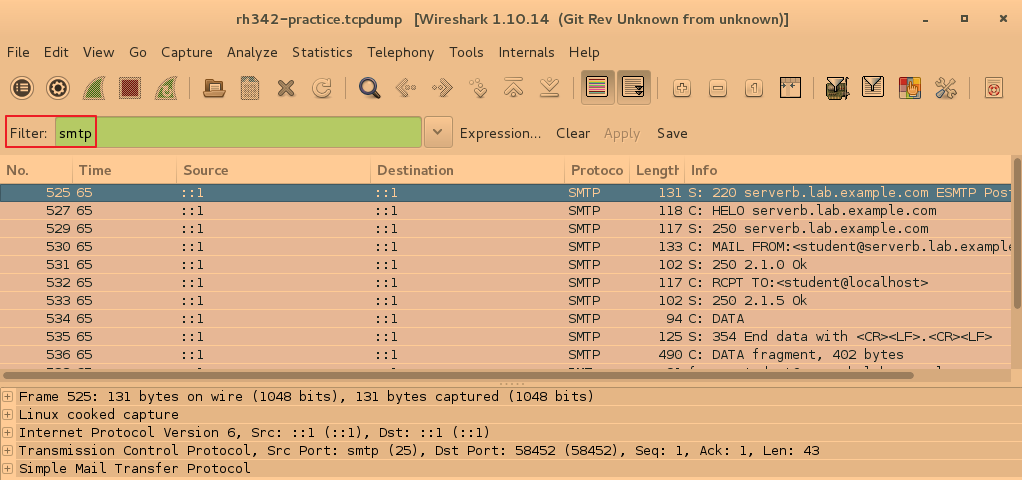1022x480 pixels.
Task: Open the coloring rules editor icon
Action: pos(909,88)
